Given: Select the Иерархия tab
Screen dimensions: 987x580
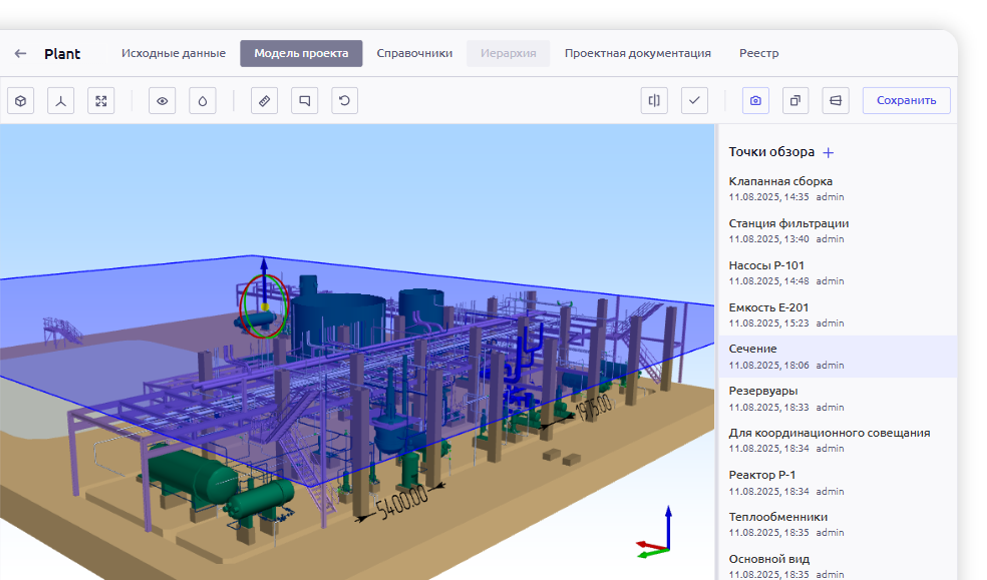Looking at the screenshot, I should [x=509, y=54].
